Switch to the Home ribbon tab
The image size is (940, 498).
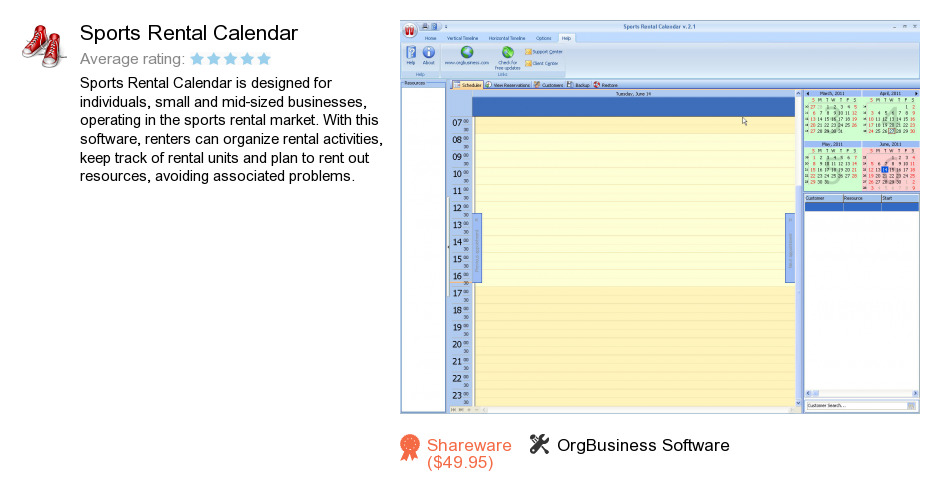(430, 38)
